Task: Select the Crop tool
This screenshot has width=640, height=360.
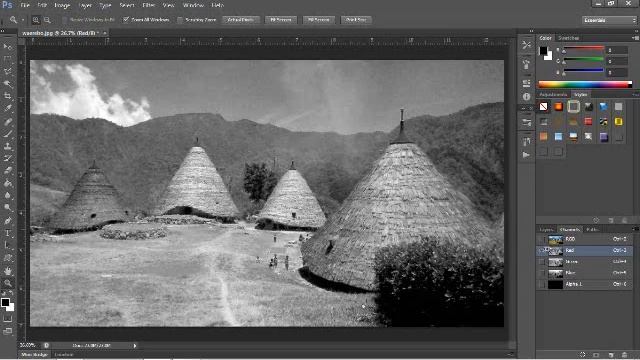Action: point(7,96)
